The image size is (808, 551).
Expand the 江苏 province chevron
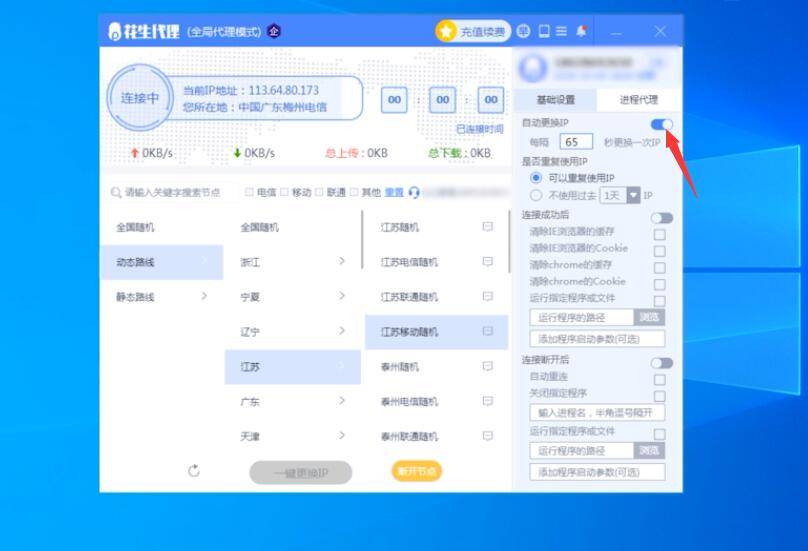click(342, 366)
